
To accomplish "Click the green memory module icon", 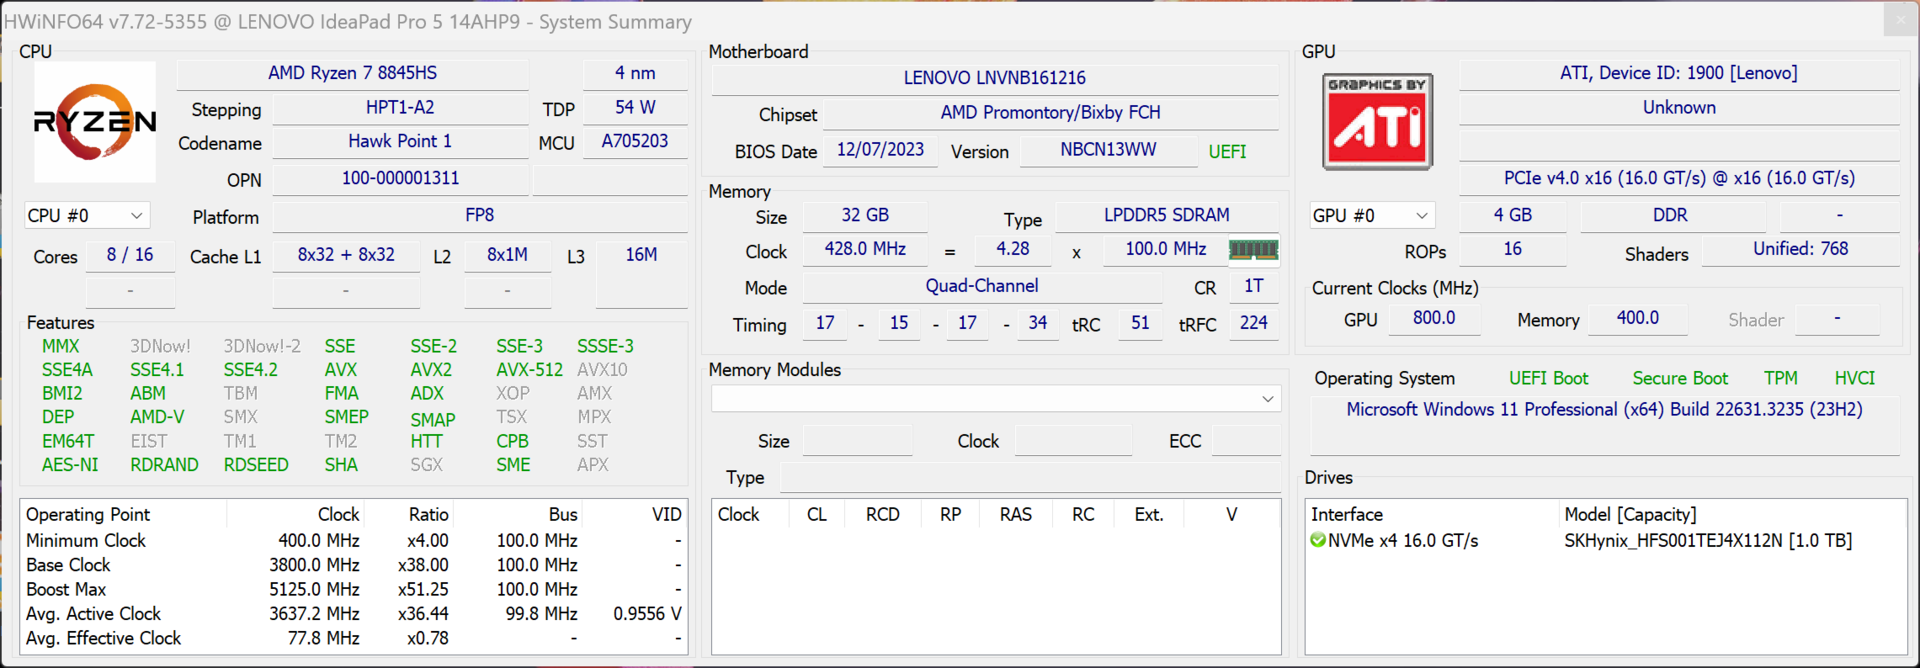I will 1253,250.
